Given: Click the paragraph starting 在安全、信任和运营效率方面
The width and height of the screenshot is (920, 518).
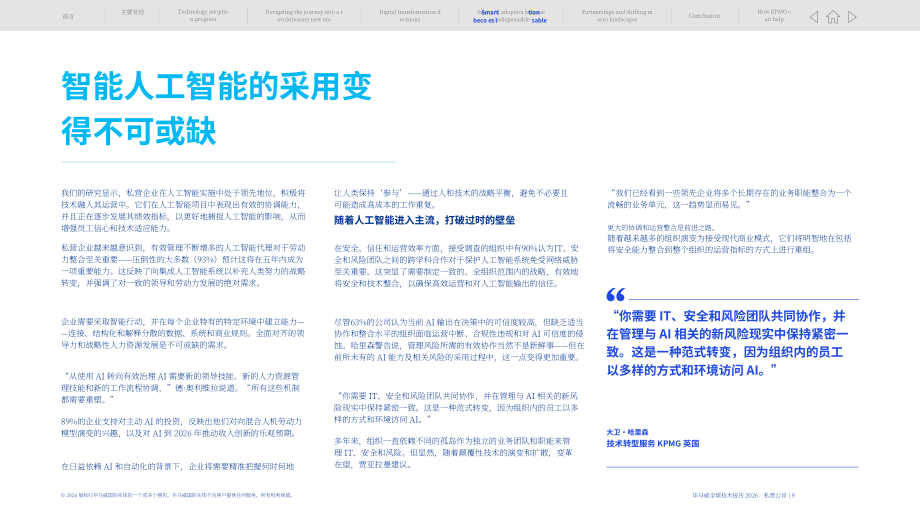Looking at the screenshot, I should (x=456, y=266).
